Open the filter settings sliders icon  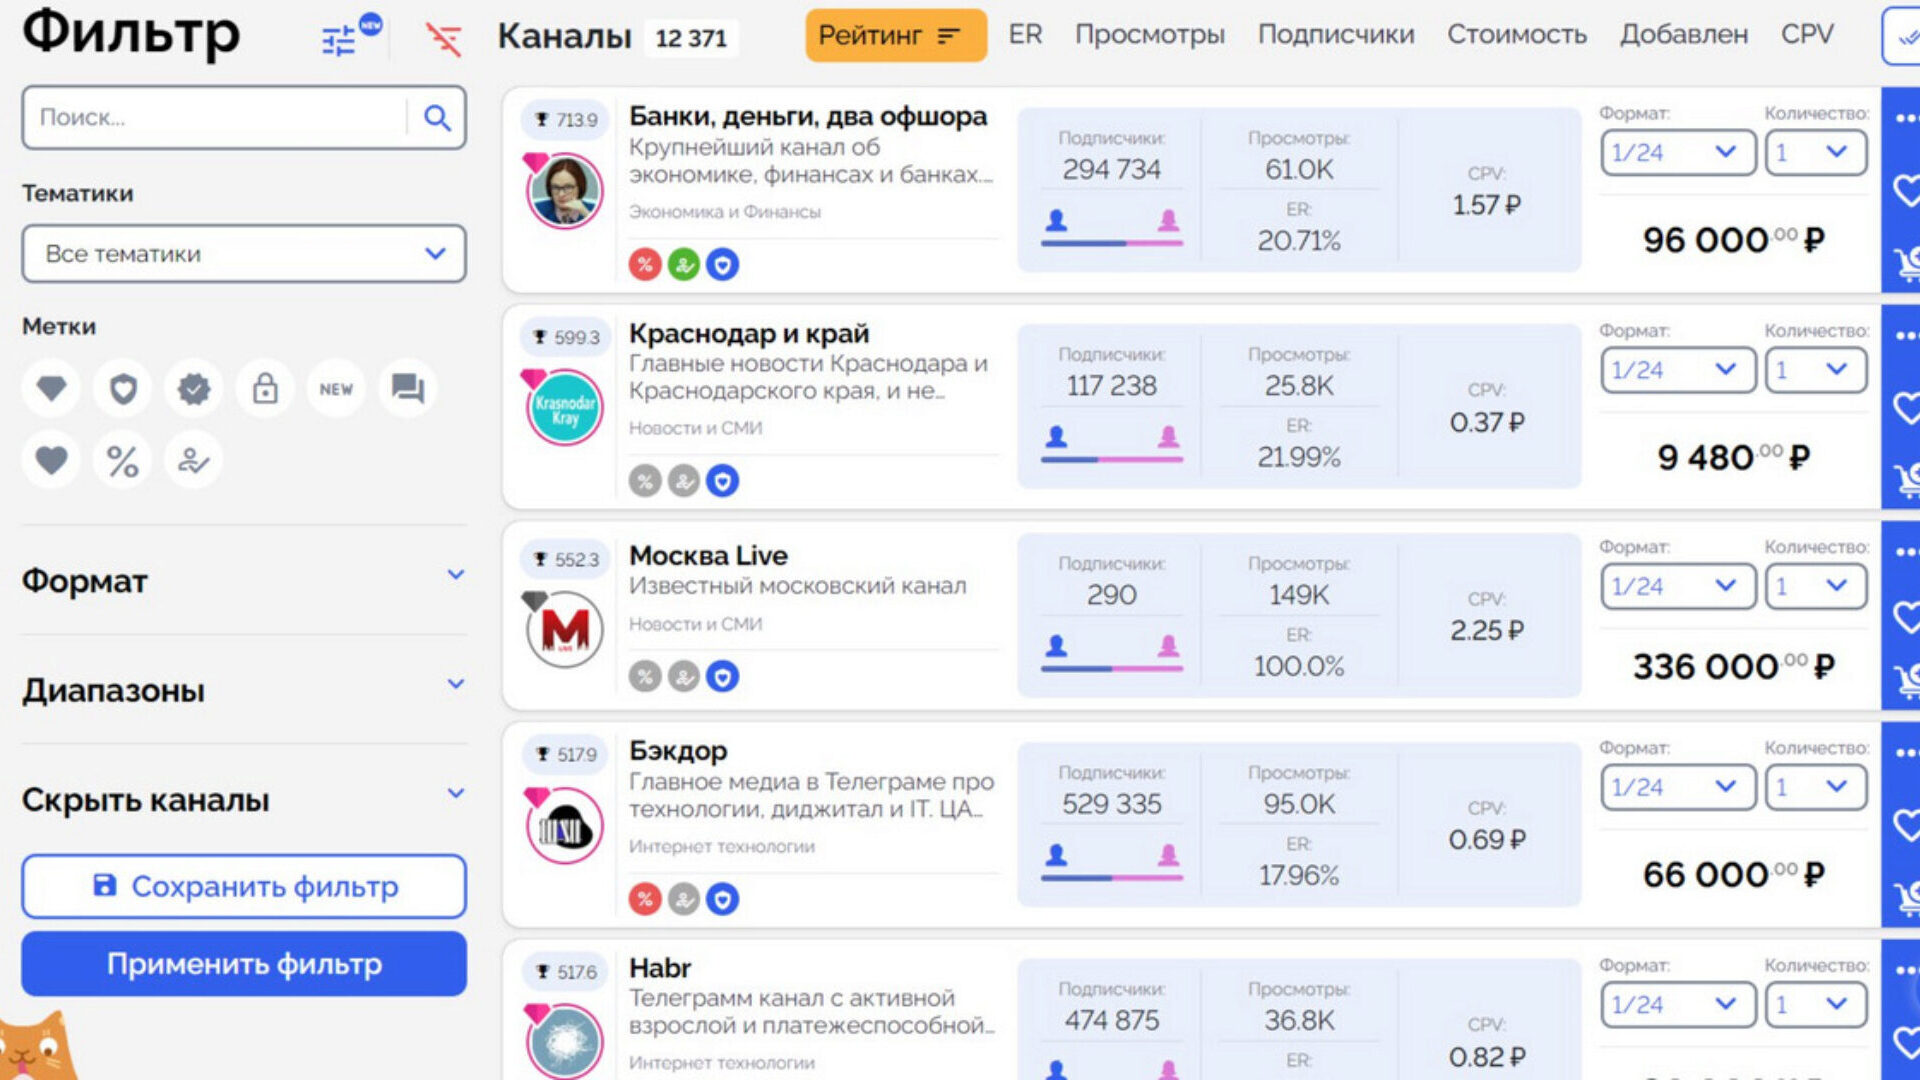point(340,40)
